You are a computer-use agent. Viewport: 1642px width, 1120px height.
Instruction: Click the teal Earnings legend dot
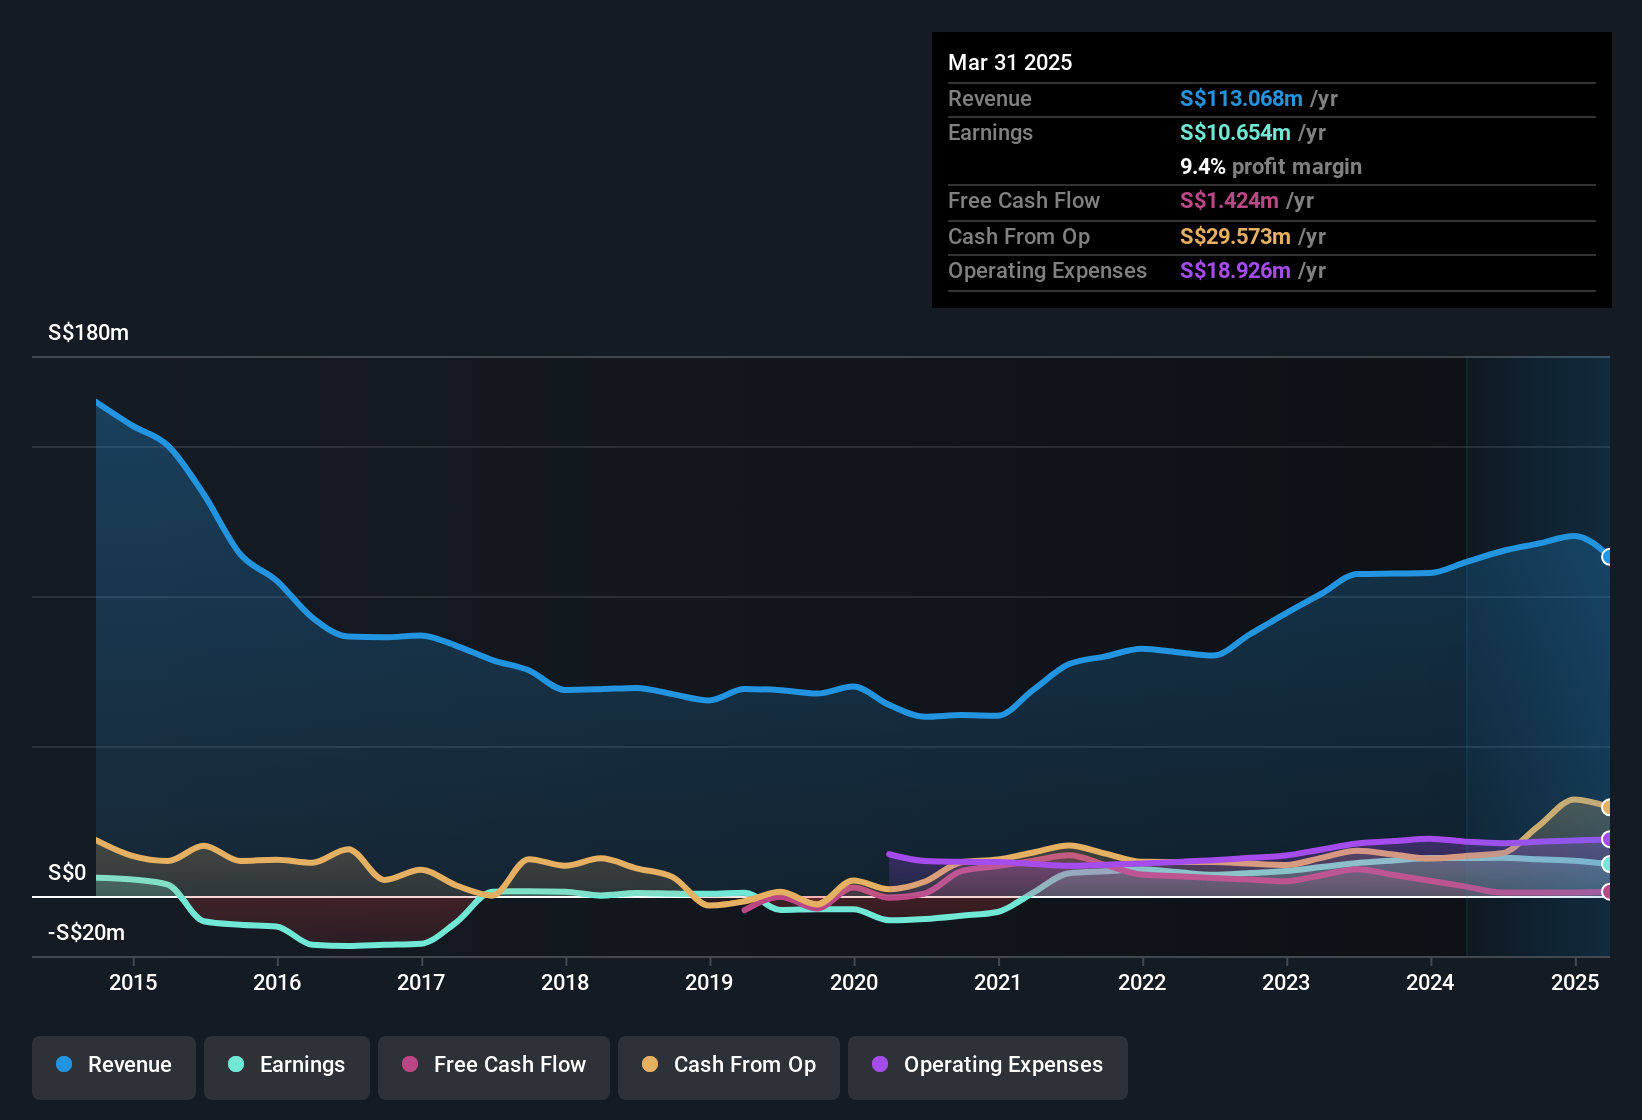point(236,1064)
